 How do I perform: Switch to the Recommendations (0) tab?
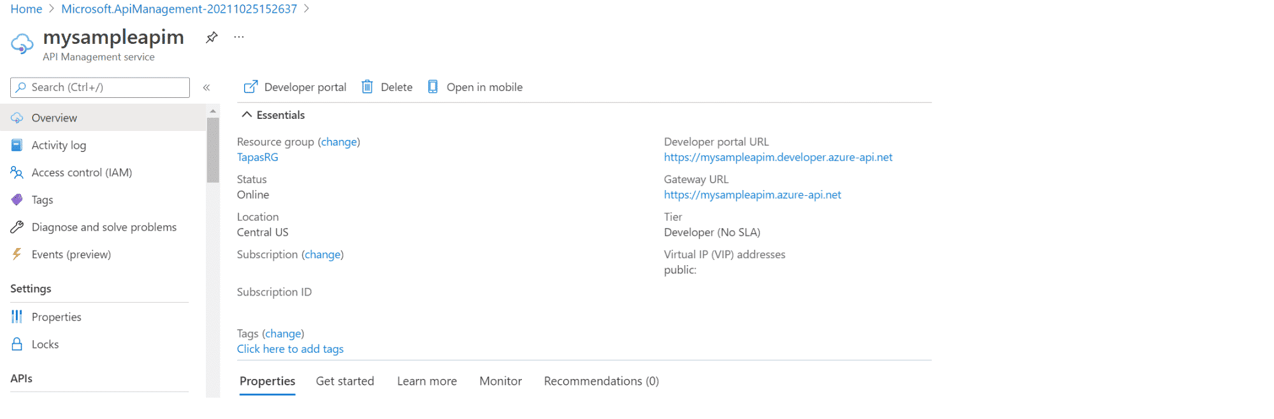coord(601,381)
